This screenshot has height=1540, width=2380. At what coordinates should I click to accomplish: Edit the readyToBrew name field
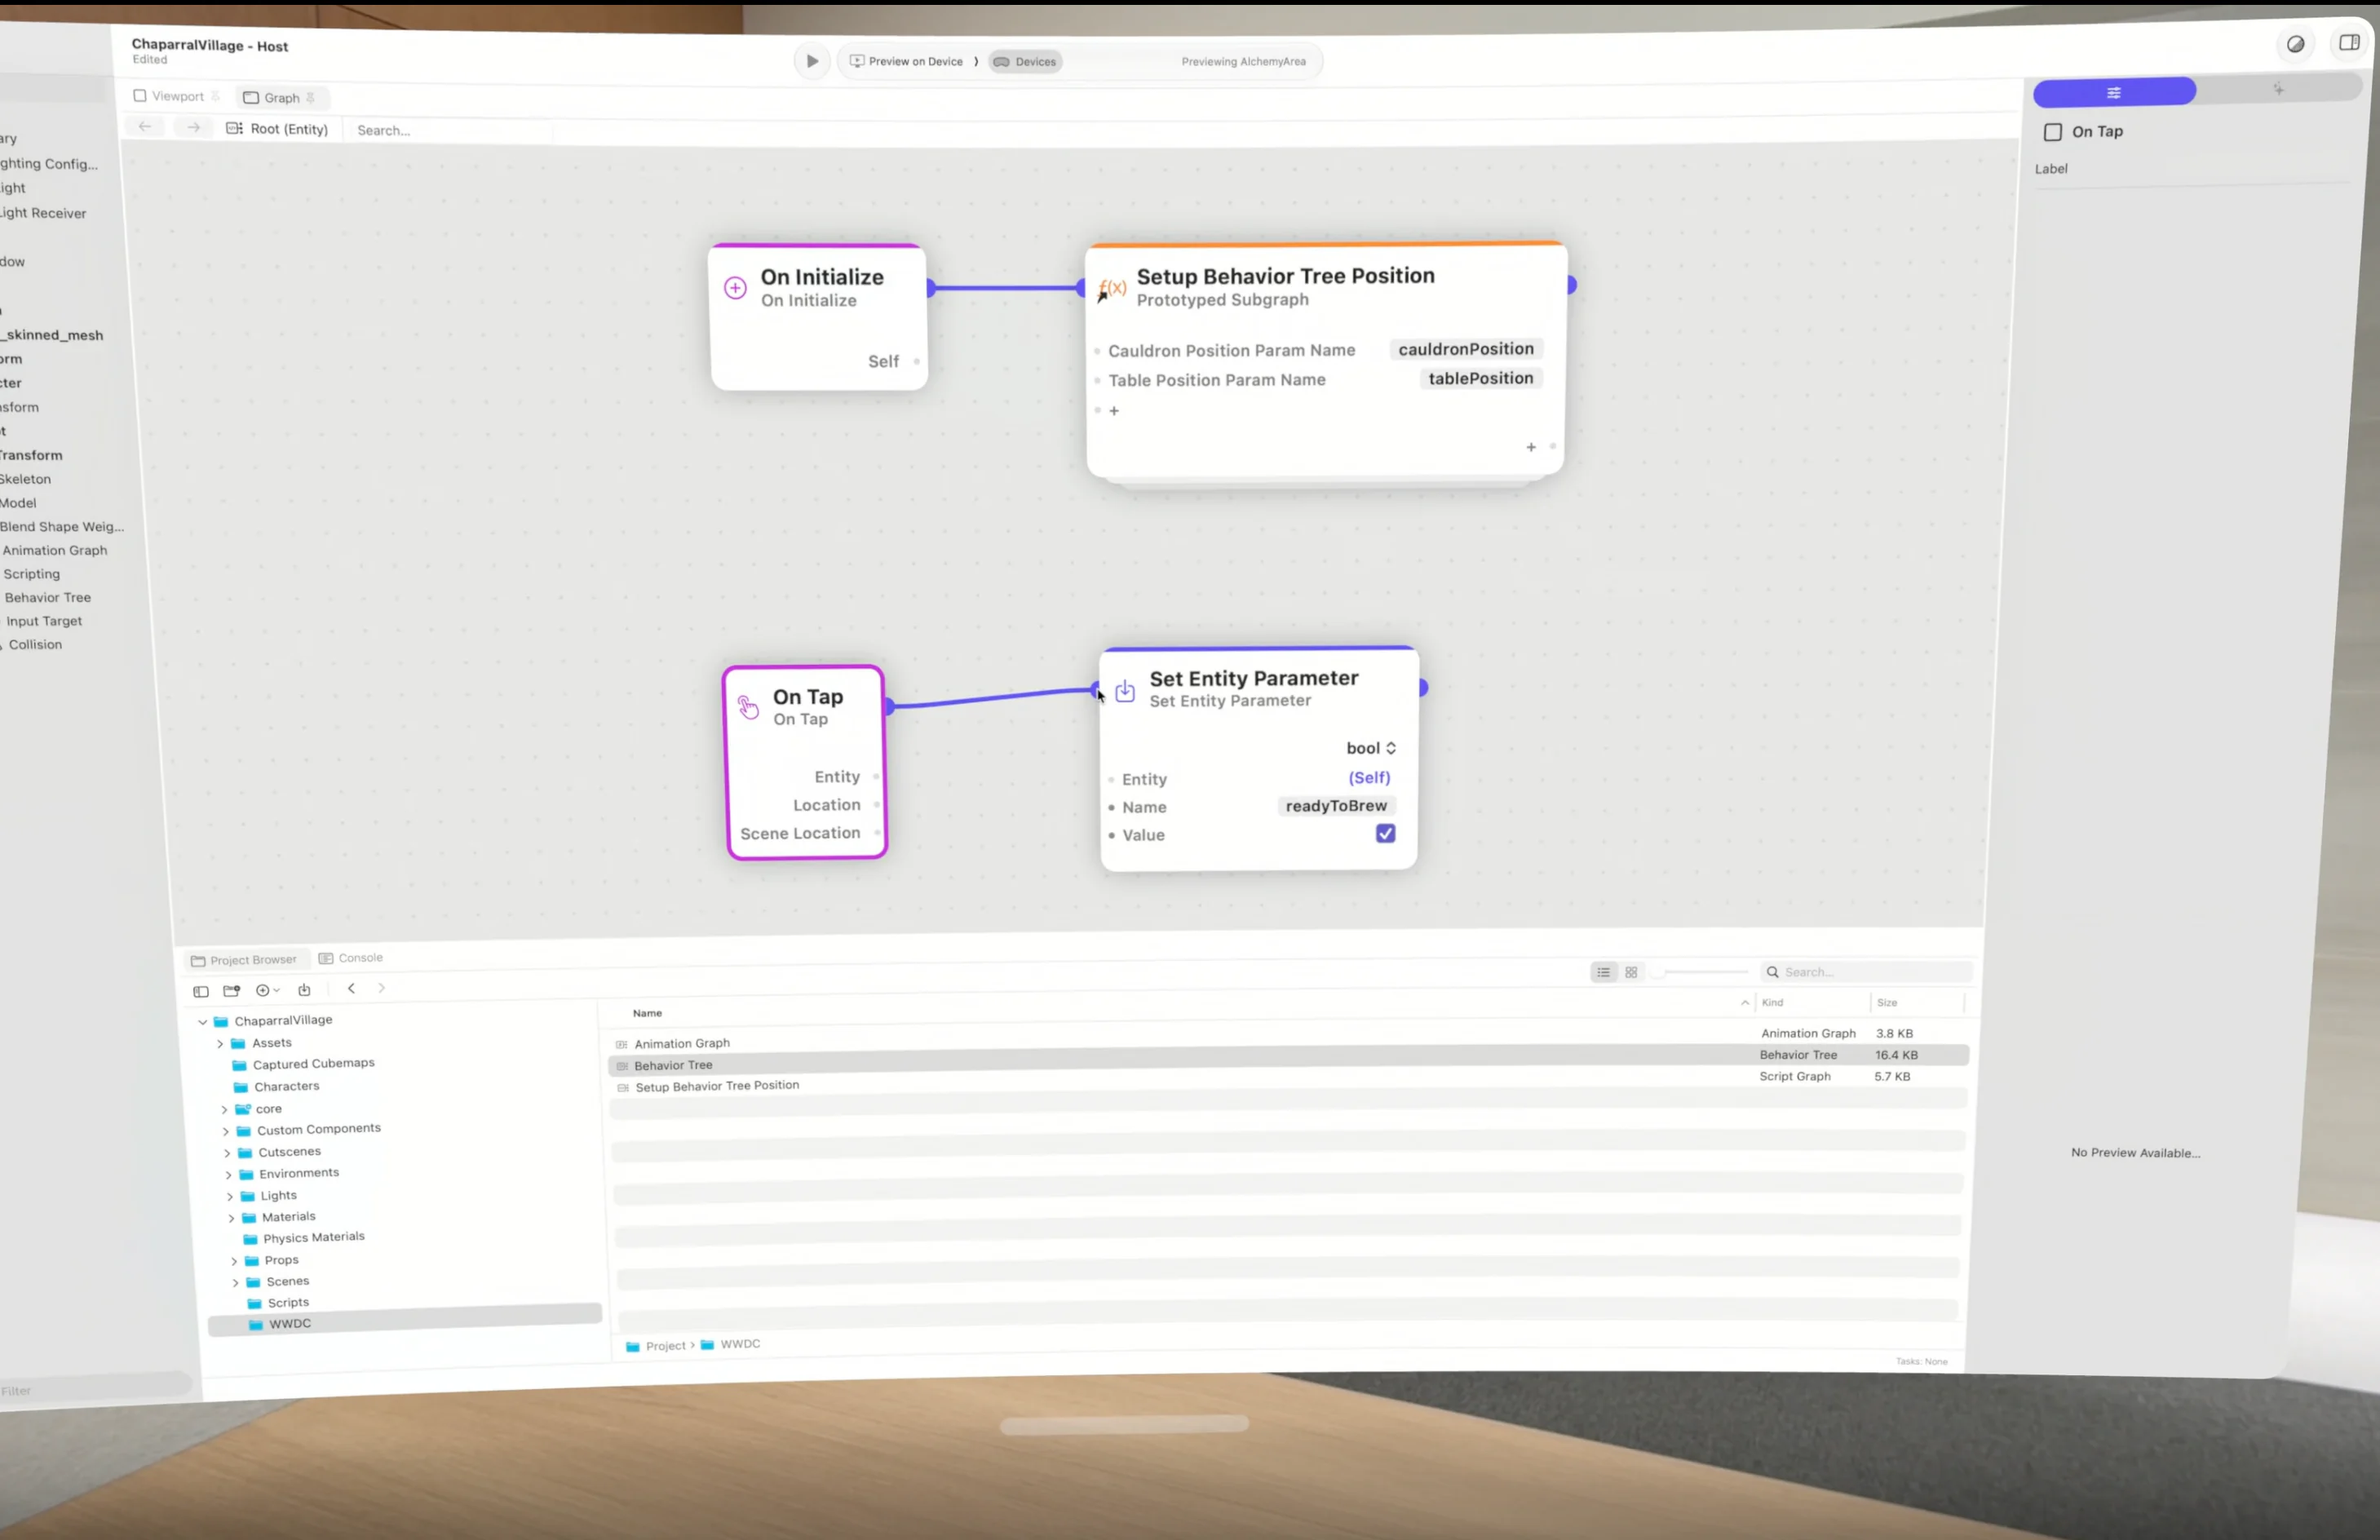tap(1336, 806)
